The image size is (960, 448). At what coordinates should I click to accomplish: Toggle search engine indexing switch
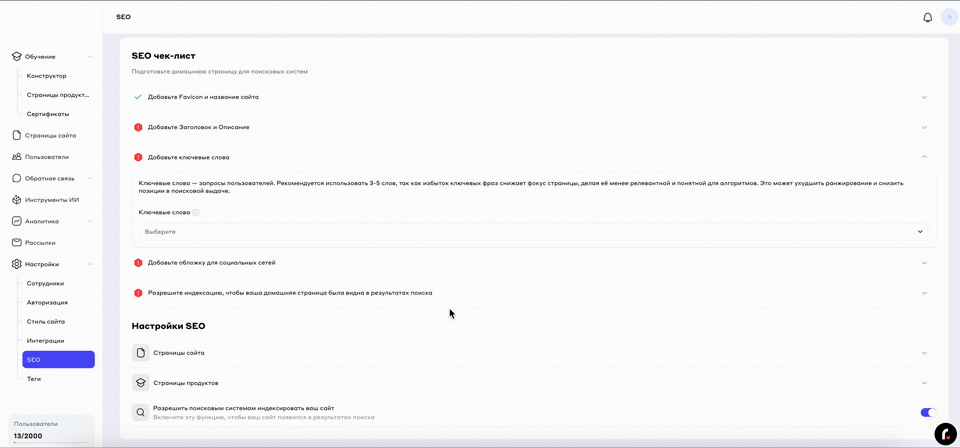click(x=926, y=412)
